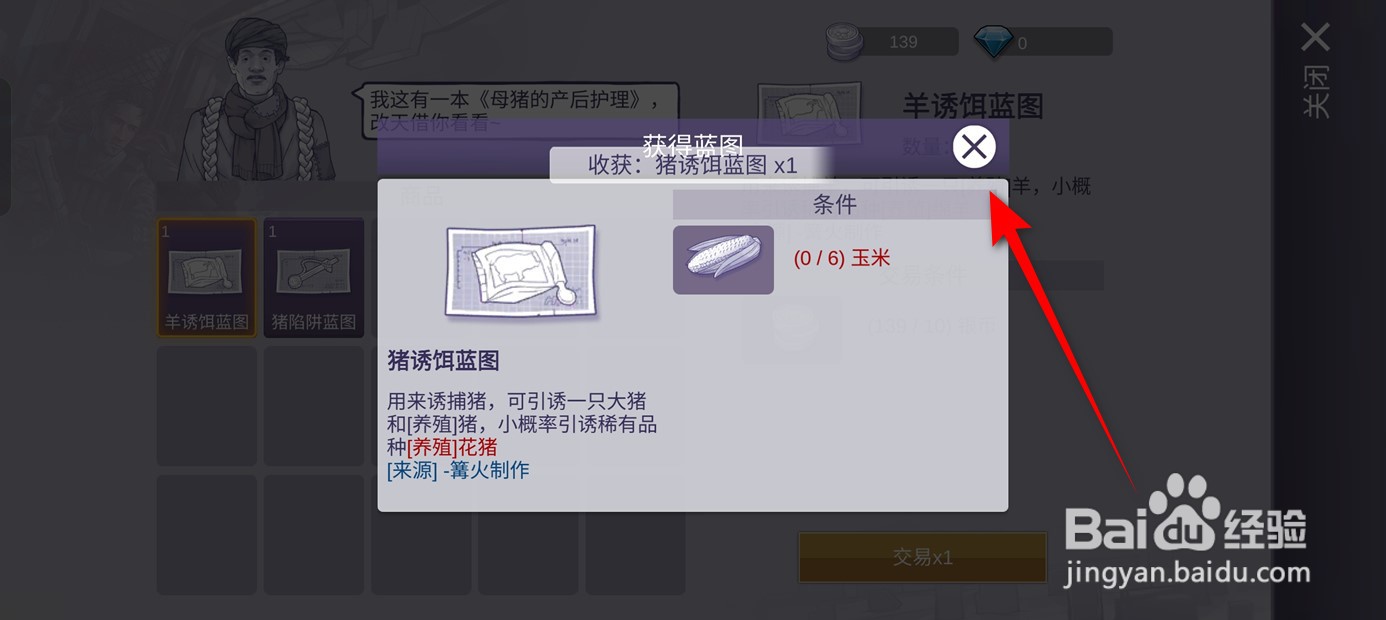
Task: Tap the merchant's speech bubble
Action: (x=516, y=111)
